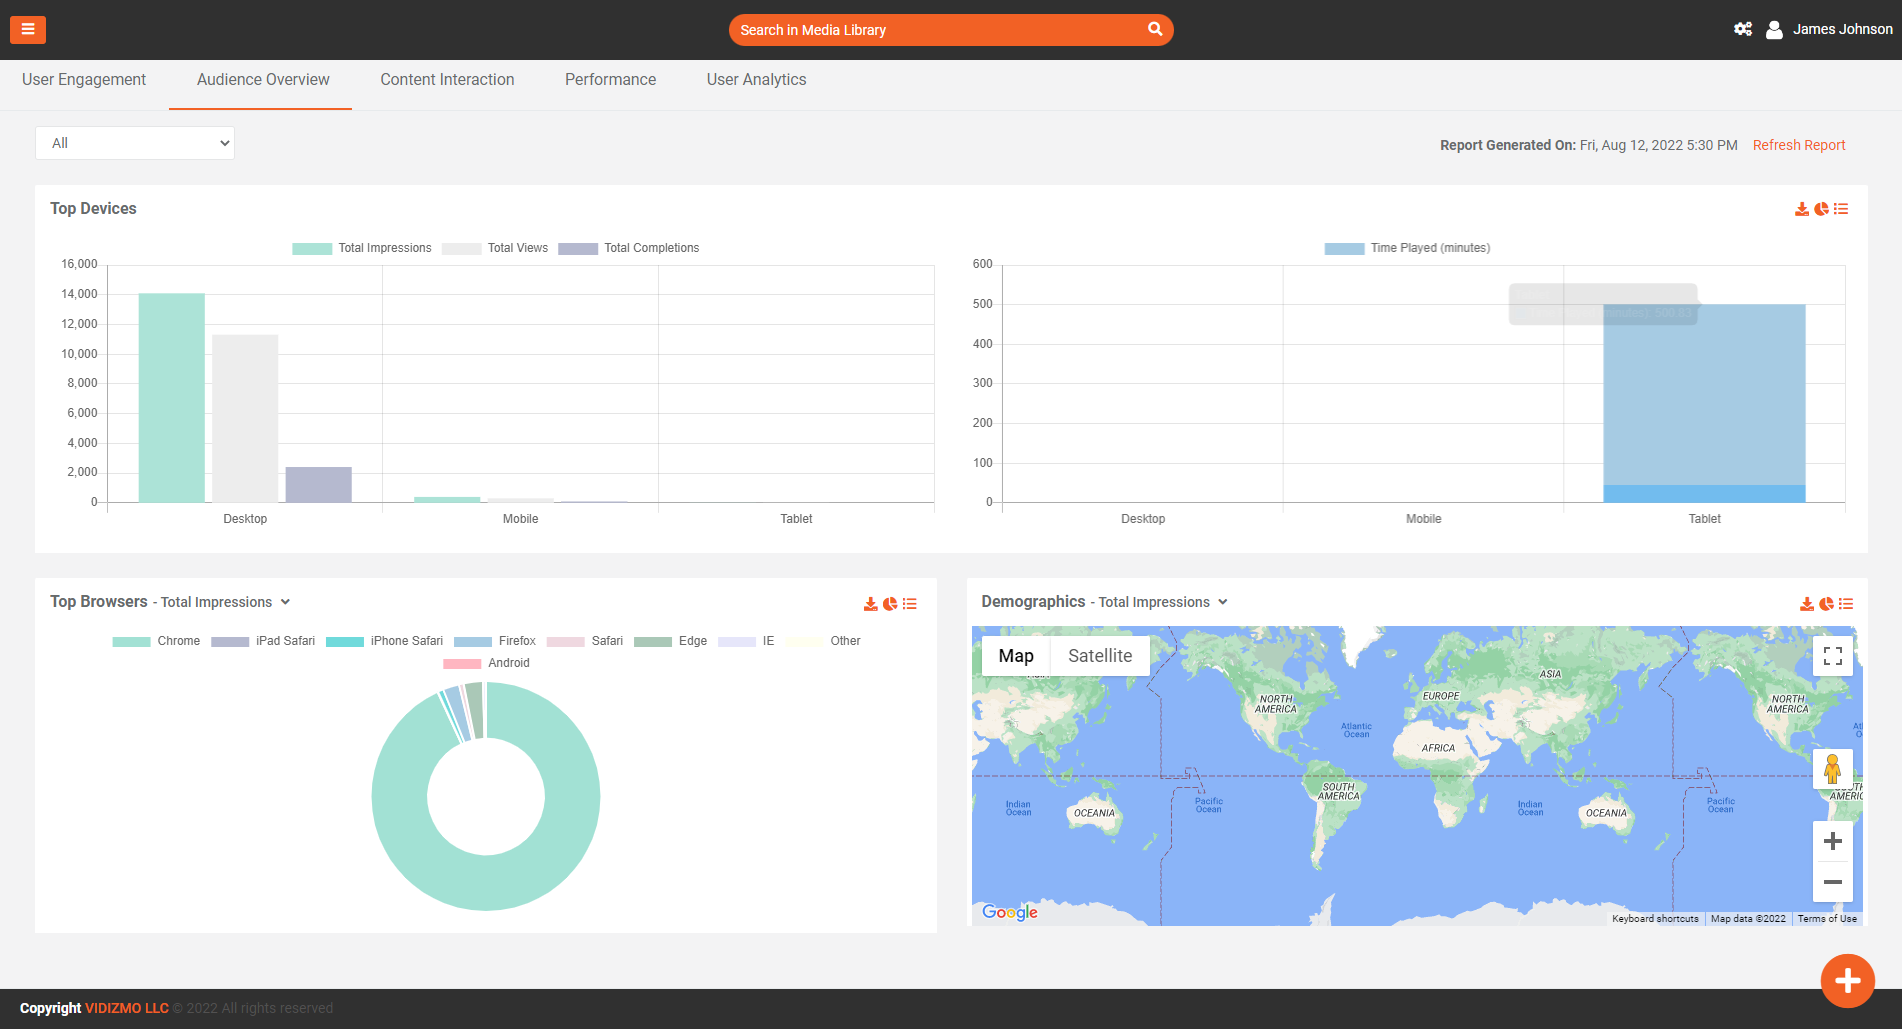Show Top Browsers as list view
Image resolution: width=1902 pixels, height=1029 pixels.
tap(910, 604)
